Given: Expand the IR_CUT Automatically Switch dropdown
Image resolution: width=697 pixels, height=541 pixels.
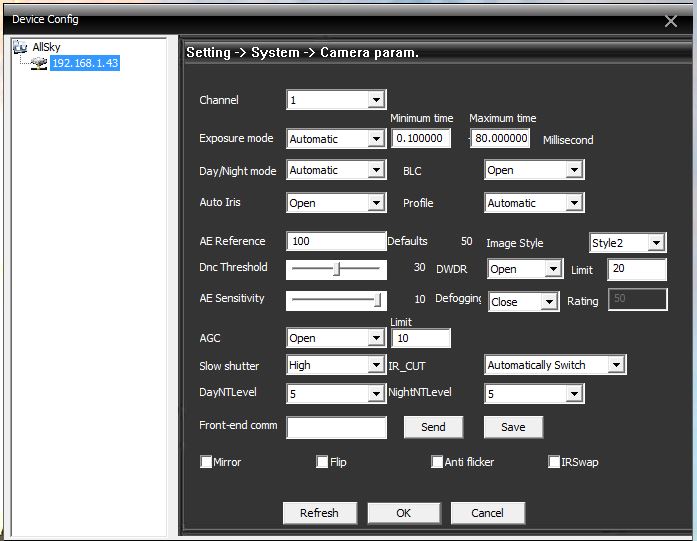Looking at the screenshot, I should click(x=555, y=365).
